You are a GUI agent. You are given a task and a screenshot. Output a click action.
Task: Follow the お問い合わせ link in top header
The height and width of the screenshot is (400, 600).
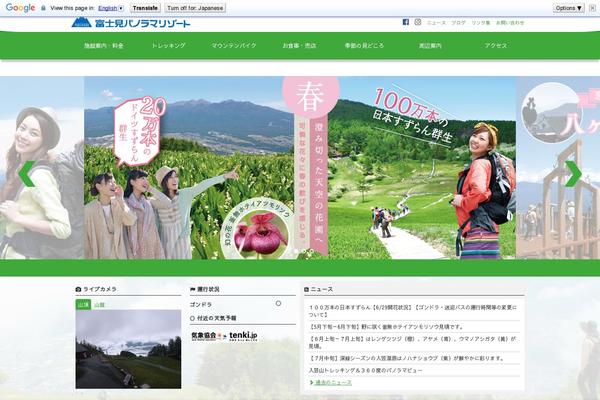pos(510,23)
